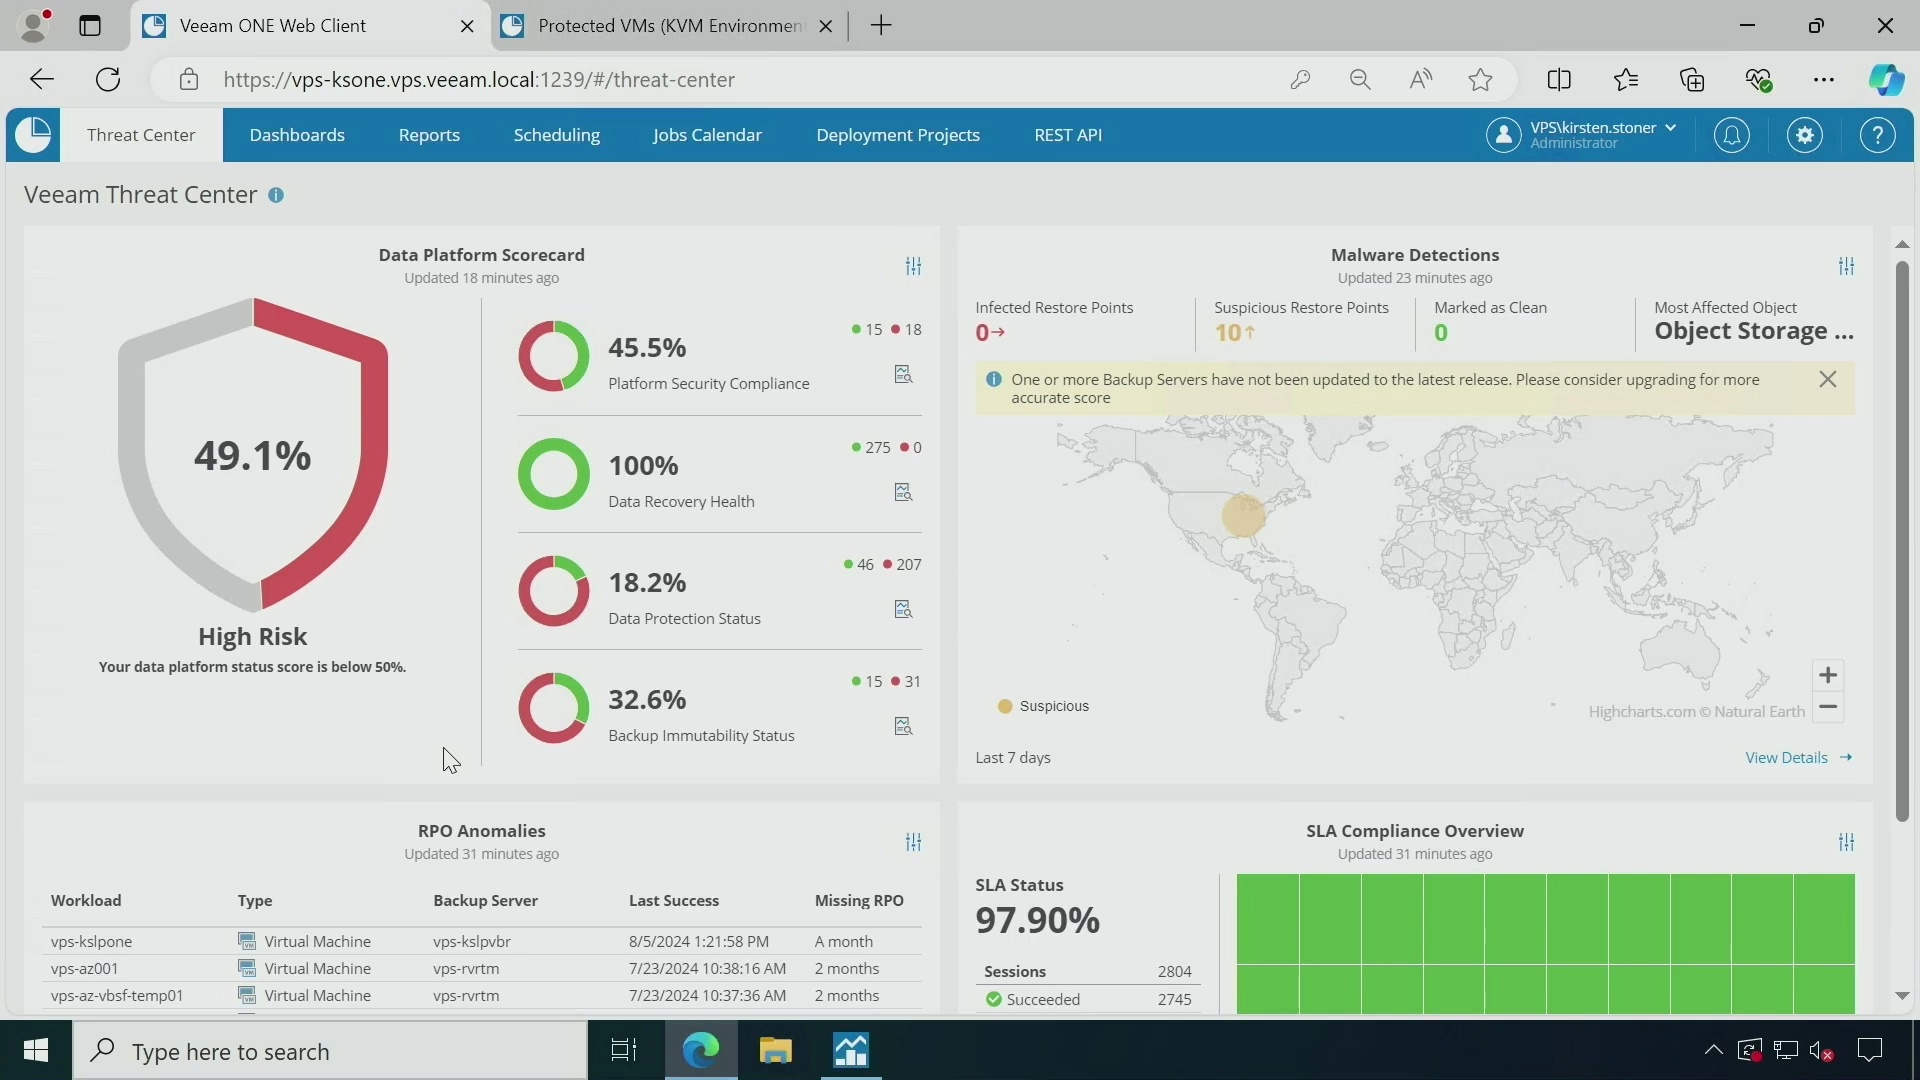Open the Copilot sidebar icon
Viewport: 1920px width, 1080px height.
[1886, 80]
